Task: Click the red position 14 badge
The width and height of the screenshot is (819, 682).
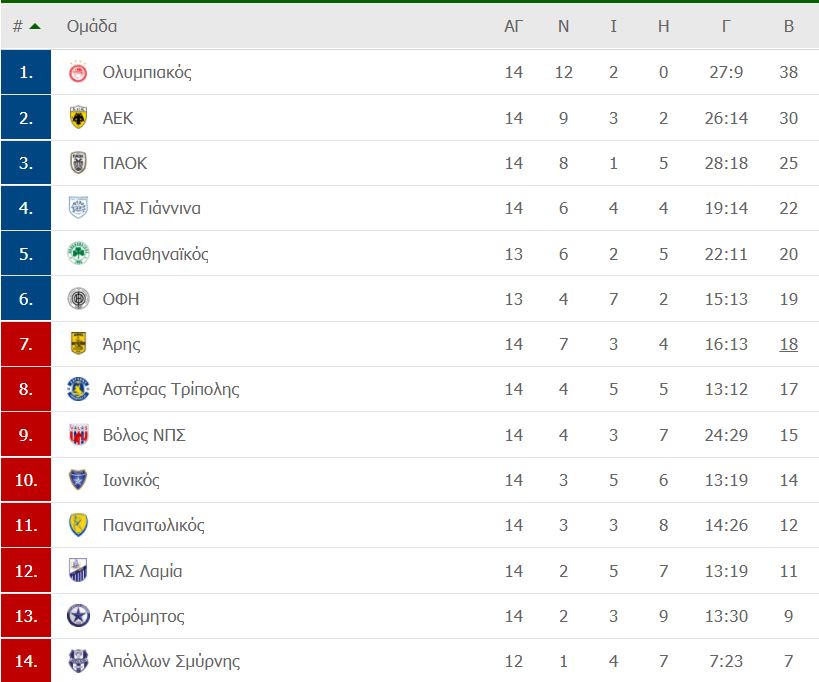Action: [x=26, y=661]
